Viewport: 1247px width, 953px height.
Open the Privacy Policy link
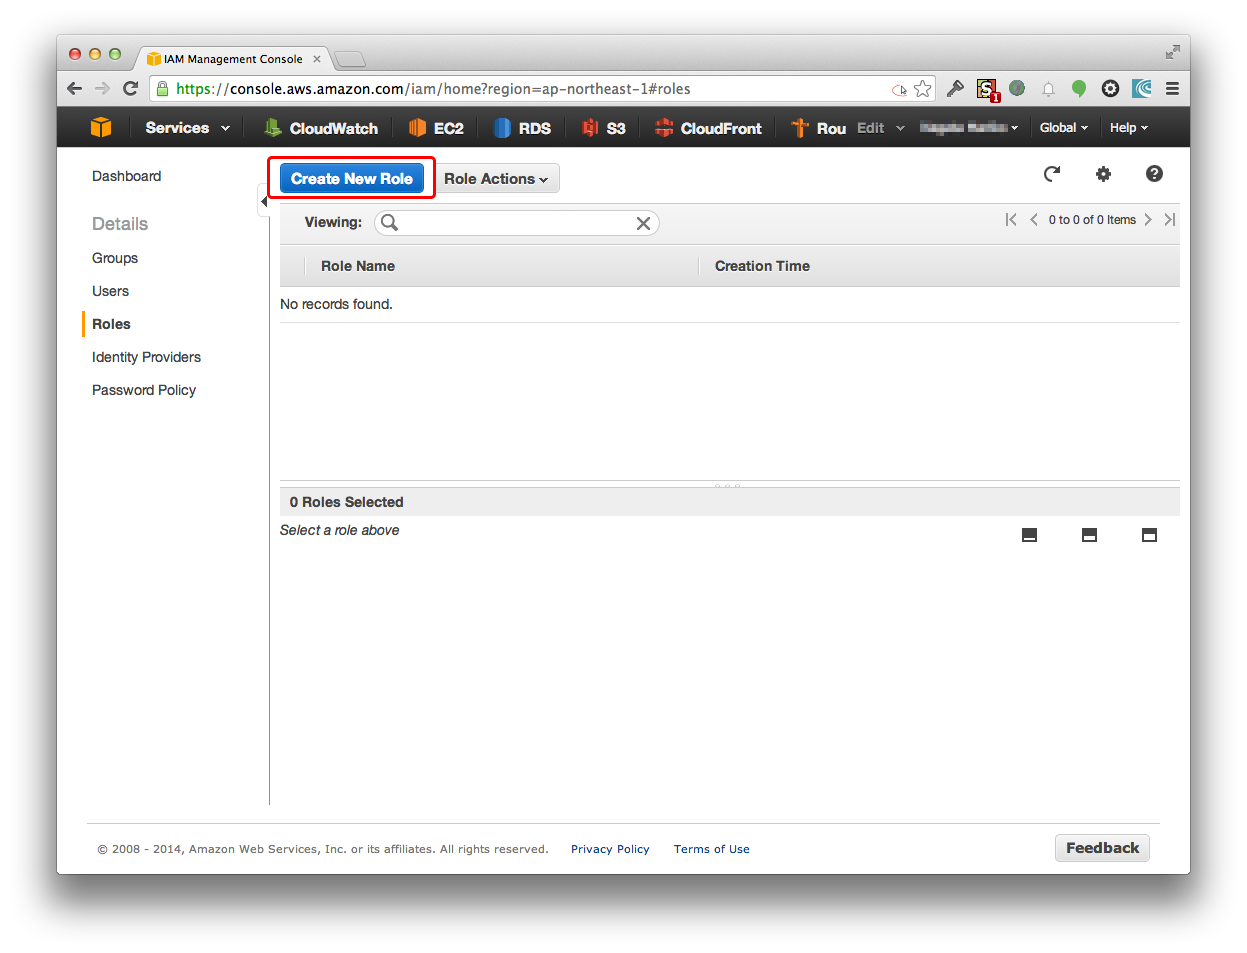(x=610, y=849)
